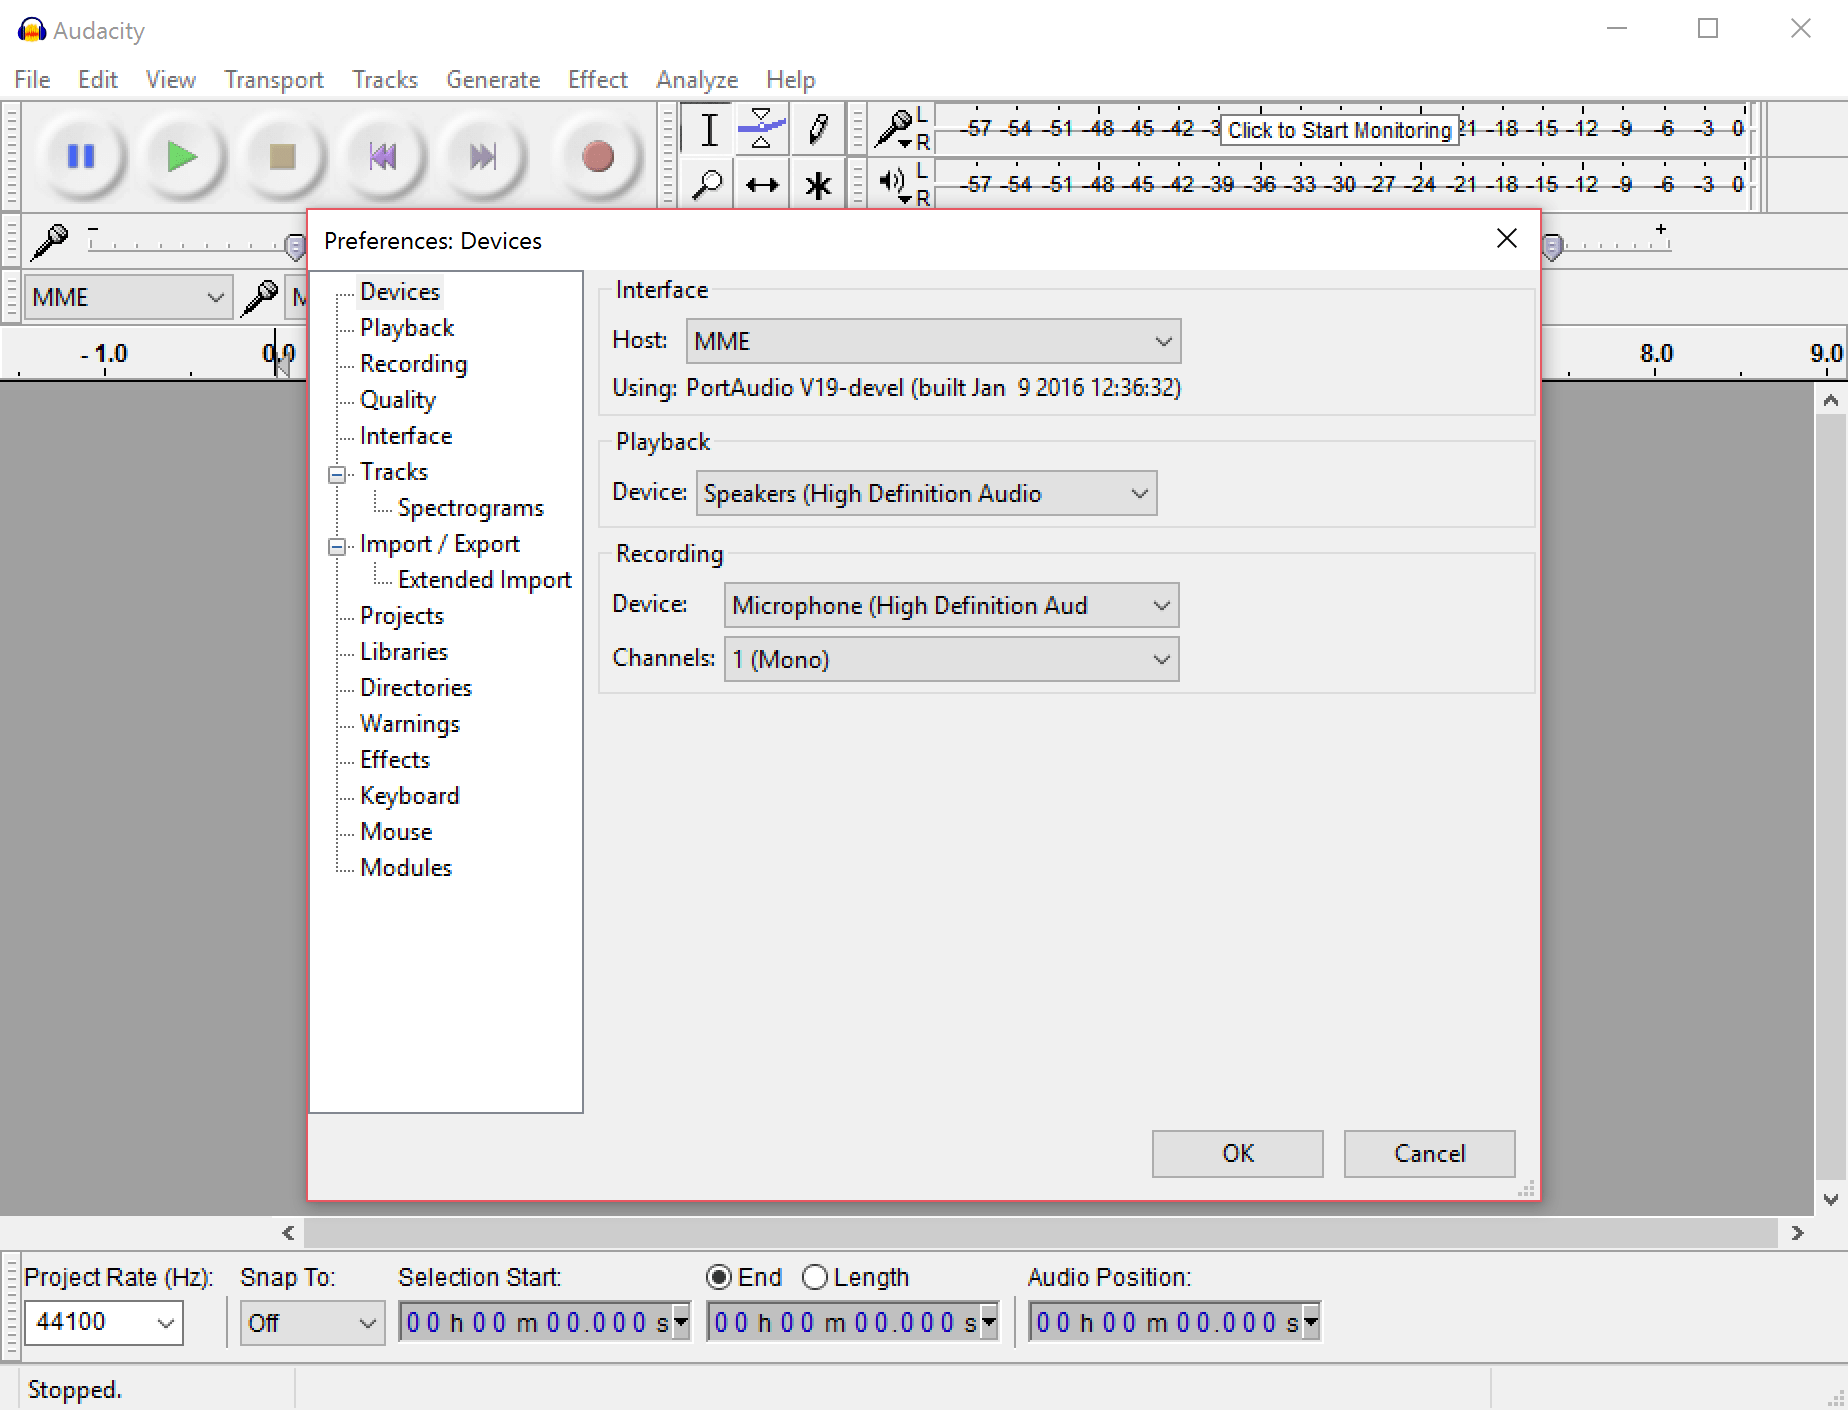The image size is (1848, 1410).
Task: Select Libraries in preferences tree
Action: [404, 652]
